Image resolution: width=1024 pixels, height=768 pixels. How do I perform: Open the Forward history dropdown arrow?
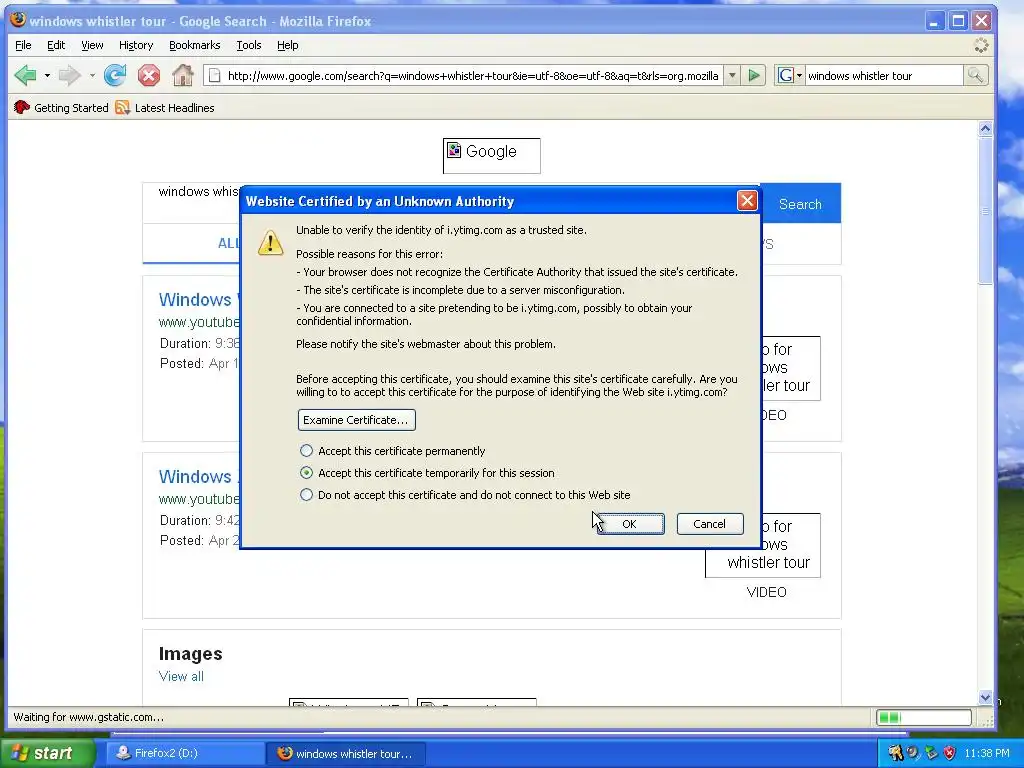click(91, 76)
